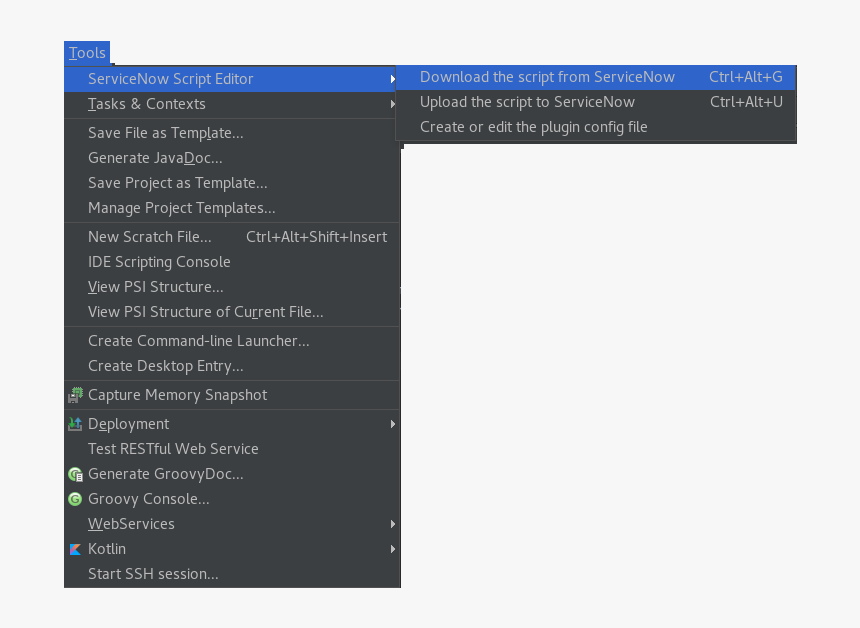
Task: Select View PSI Structure
Action: click(232, 287)
